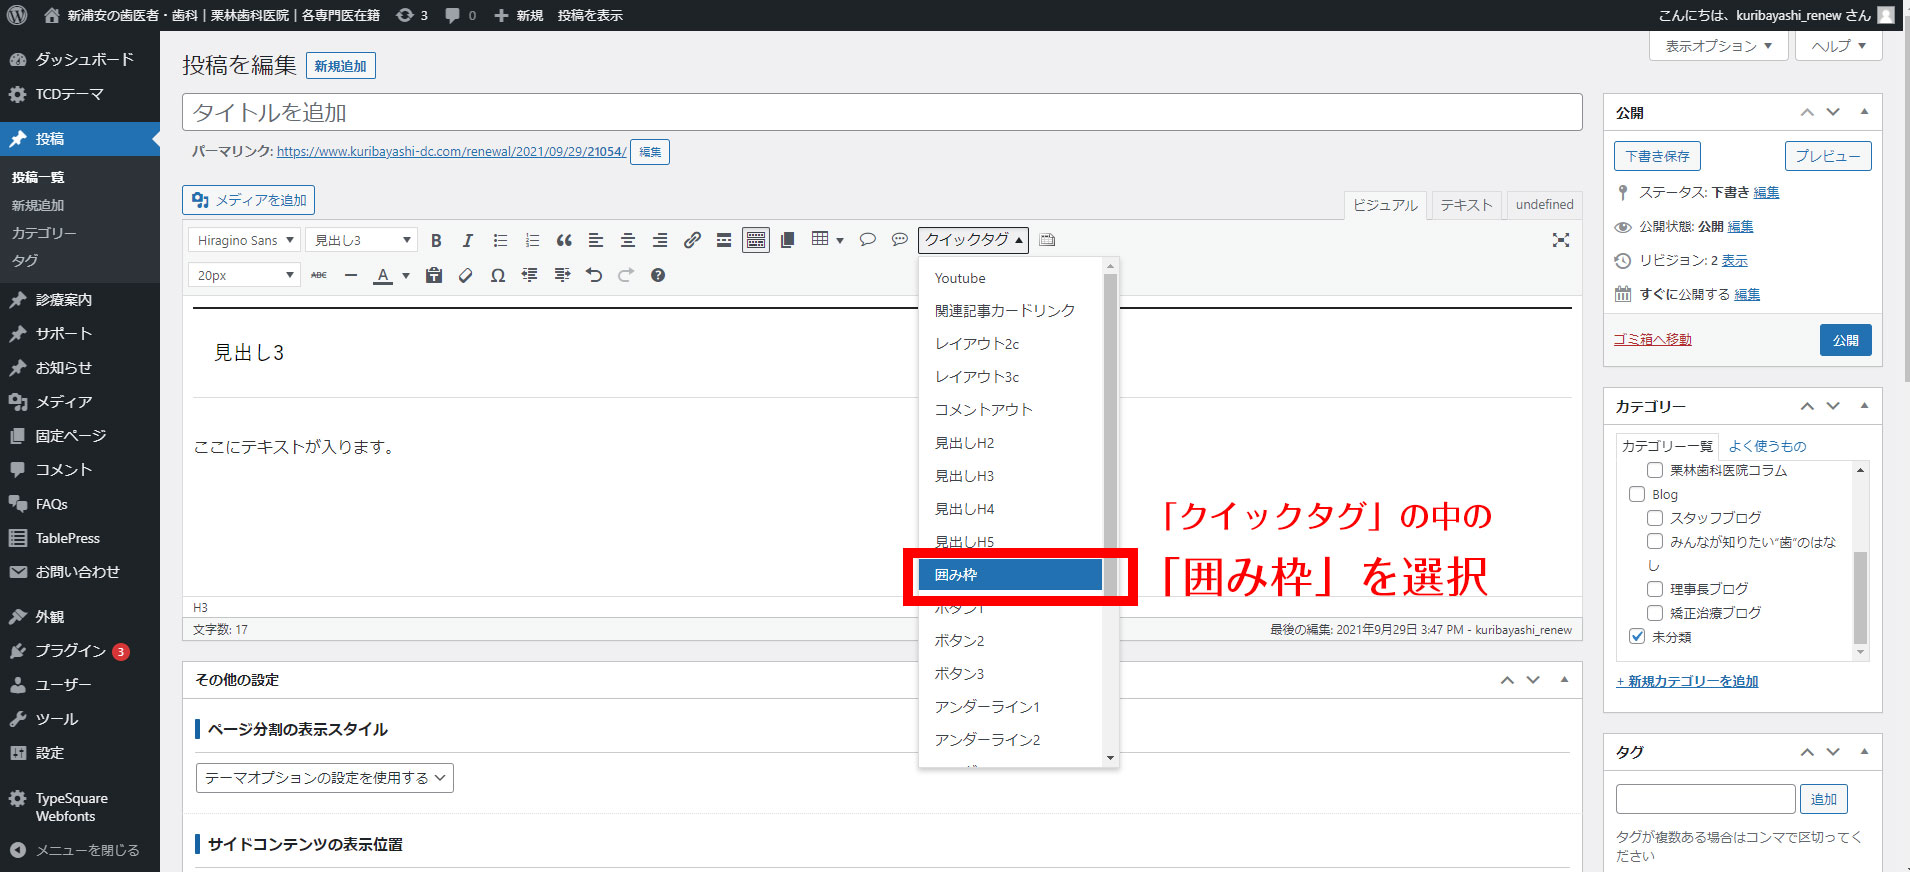The width and height of the screenshot is (1910, 872).
Task: Uncheck the 未分類 category
Action: click(x=1637, y=636)
